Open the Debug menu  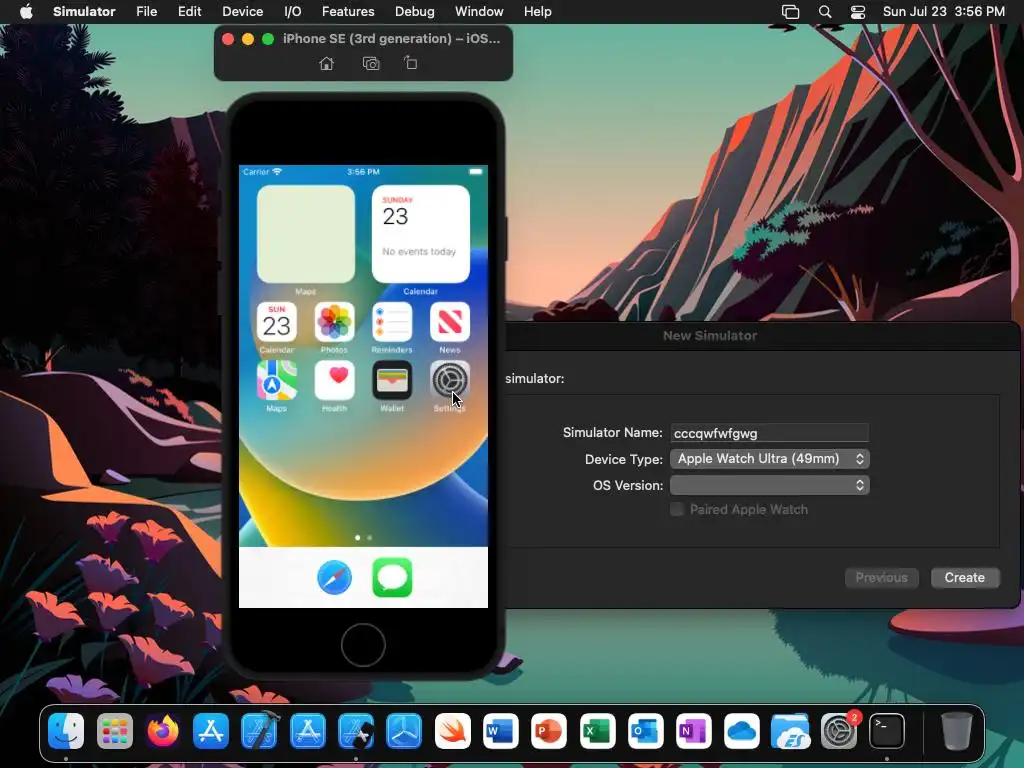[x=415, y=12]
